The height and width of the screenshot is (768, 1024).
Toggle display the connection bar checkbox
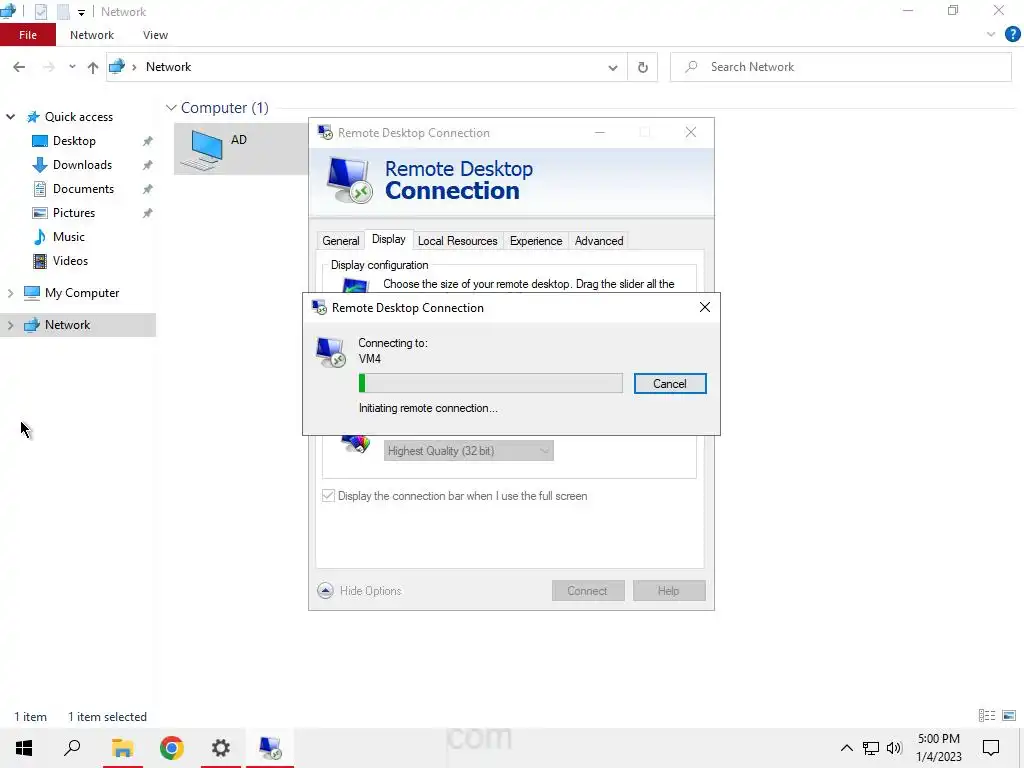click(328, 496)
